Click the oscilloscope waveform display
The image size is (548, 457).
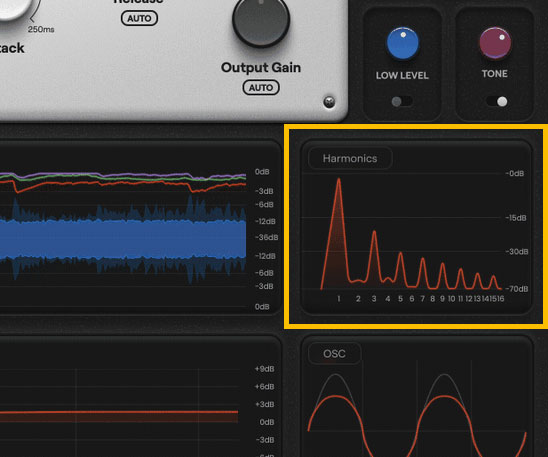point(417,409)
